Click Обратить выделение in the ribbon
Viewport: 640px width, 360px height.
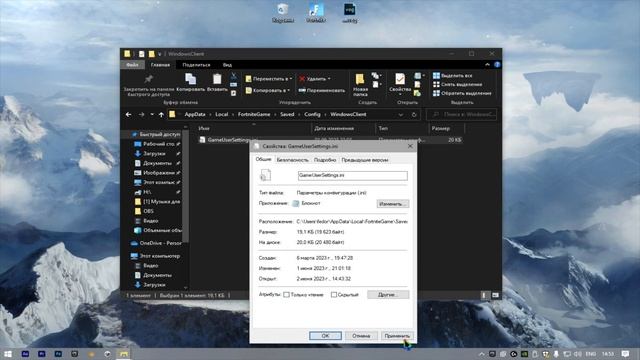[462, 93]
